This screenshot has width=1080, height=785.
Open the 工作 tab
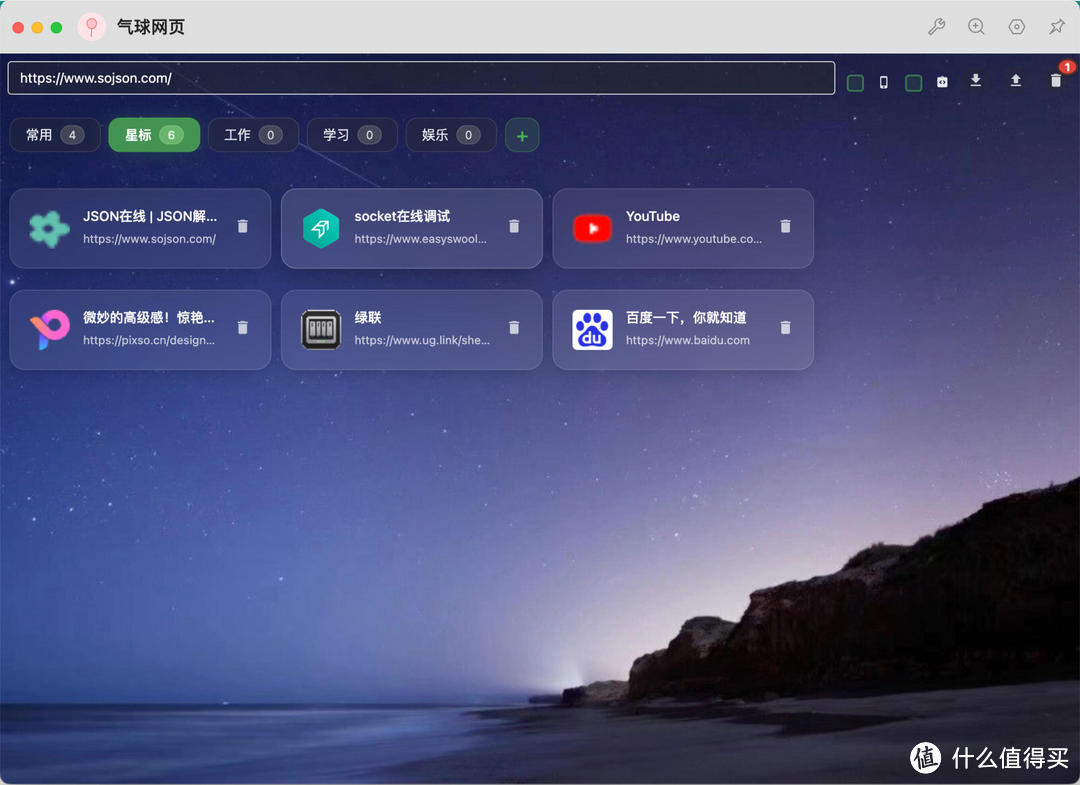(253, 135)
